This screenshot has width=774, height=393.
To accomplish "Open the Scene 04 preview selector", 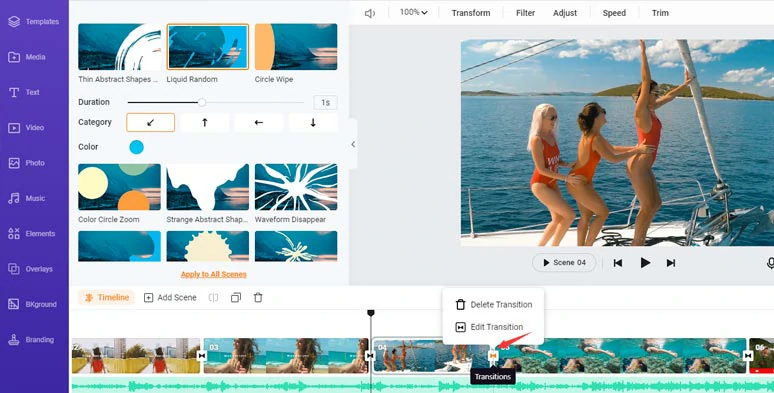I will (564, 263).
